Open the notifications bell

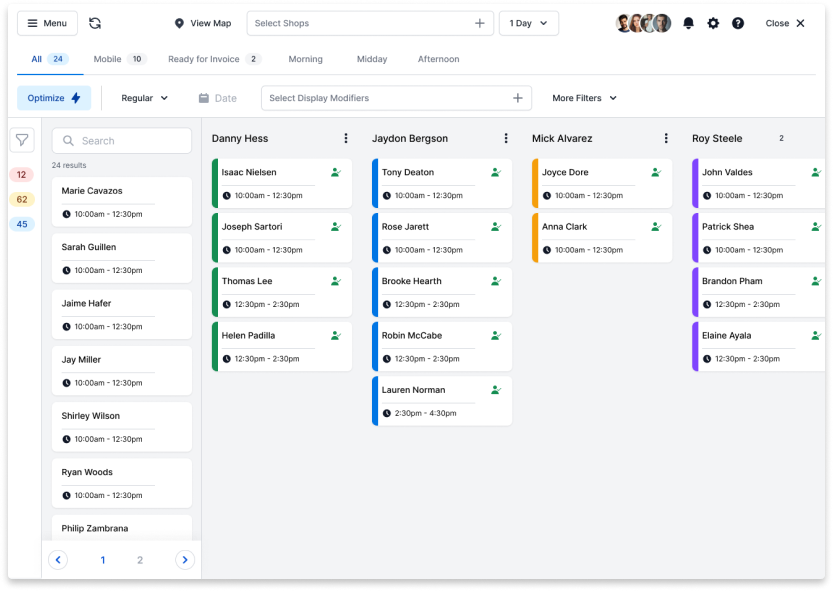click(x=688, y=23)
